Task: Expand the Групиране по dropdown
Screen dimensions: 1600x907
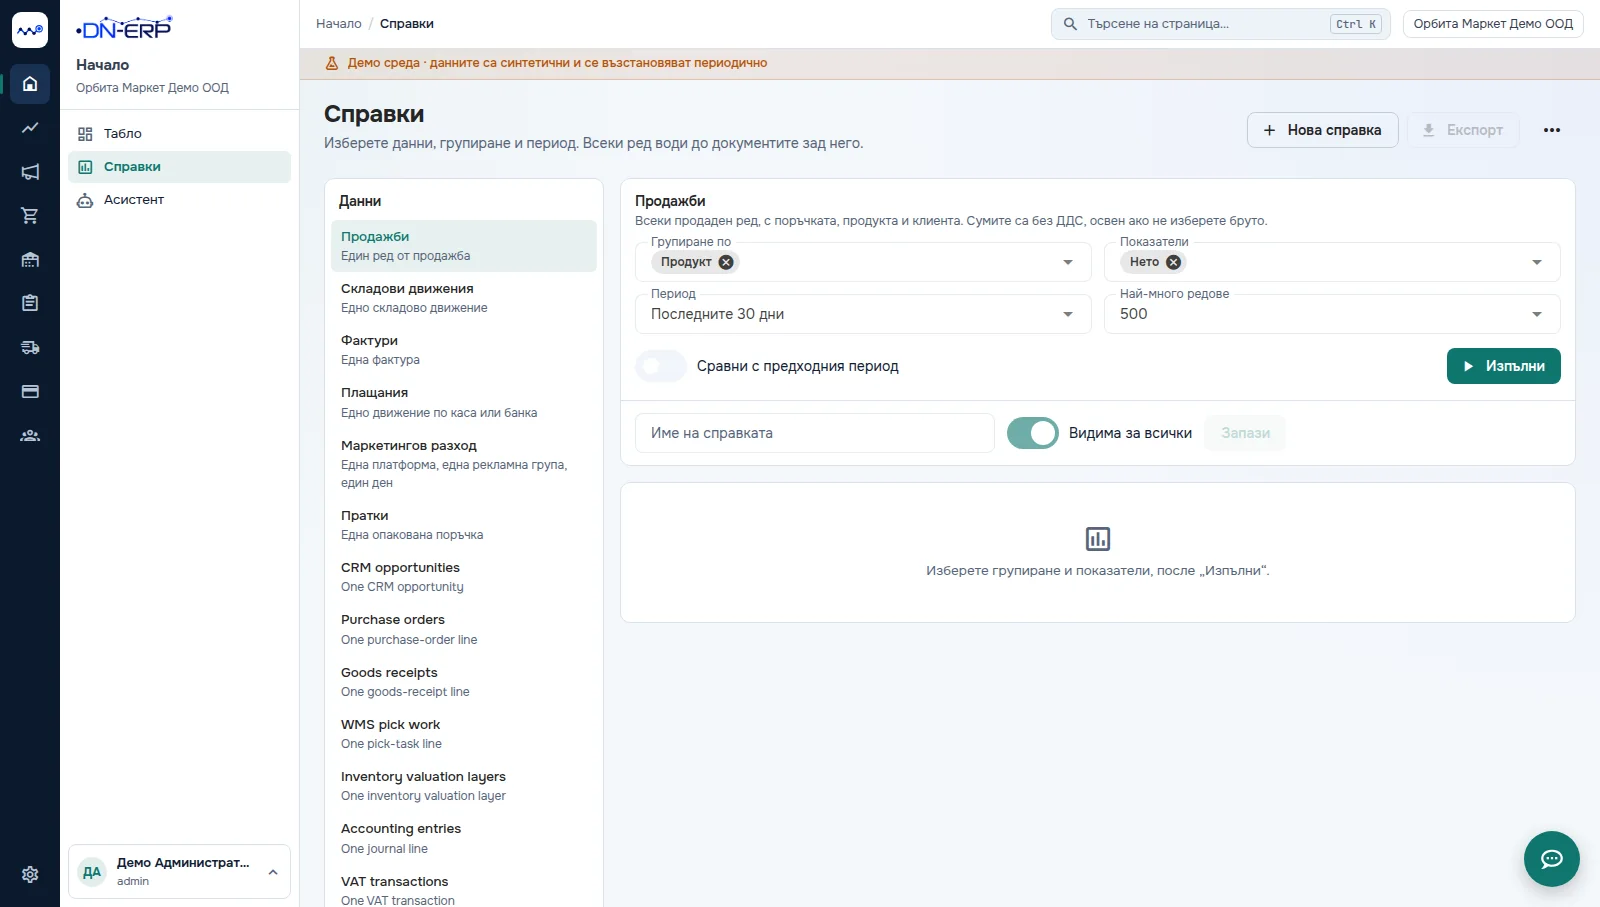Action: [1068, 262]
